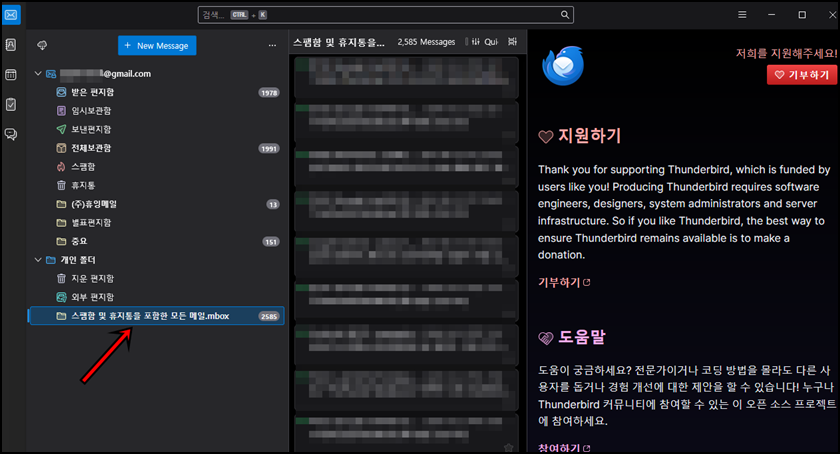Click the 받은 편지함 inbox icon
This screenshot has height=454, width=840.
(61, 92)
